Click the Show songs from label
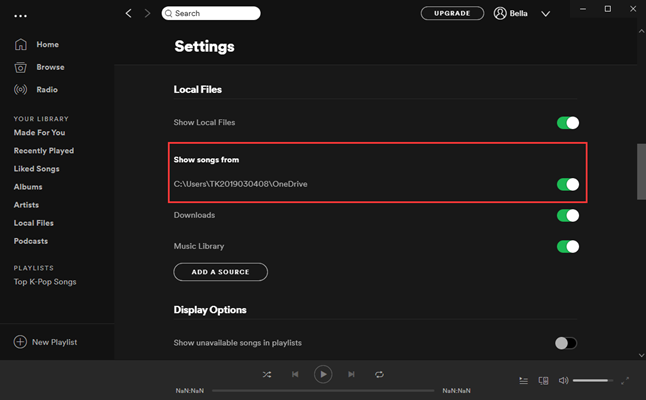Image resolution: width=646 pixels, height=400 pixels. (x=206, y=160)
